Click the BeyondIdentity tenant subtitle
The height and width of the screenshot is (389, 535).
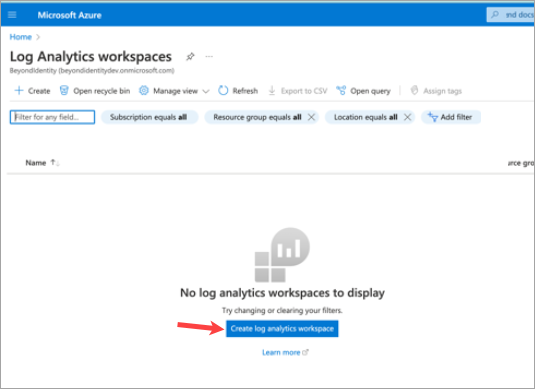[92, 71]
